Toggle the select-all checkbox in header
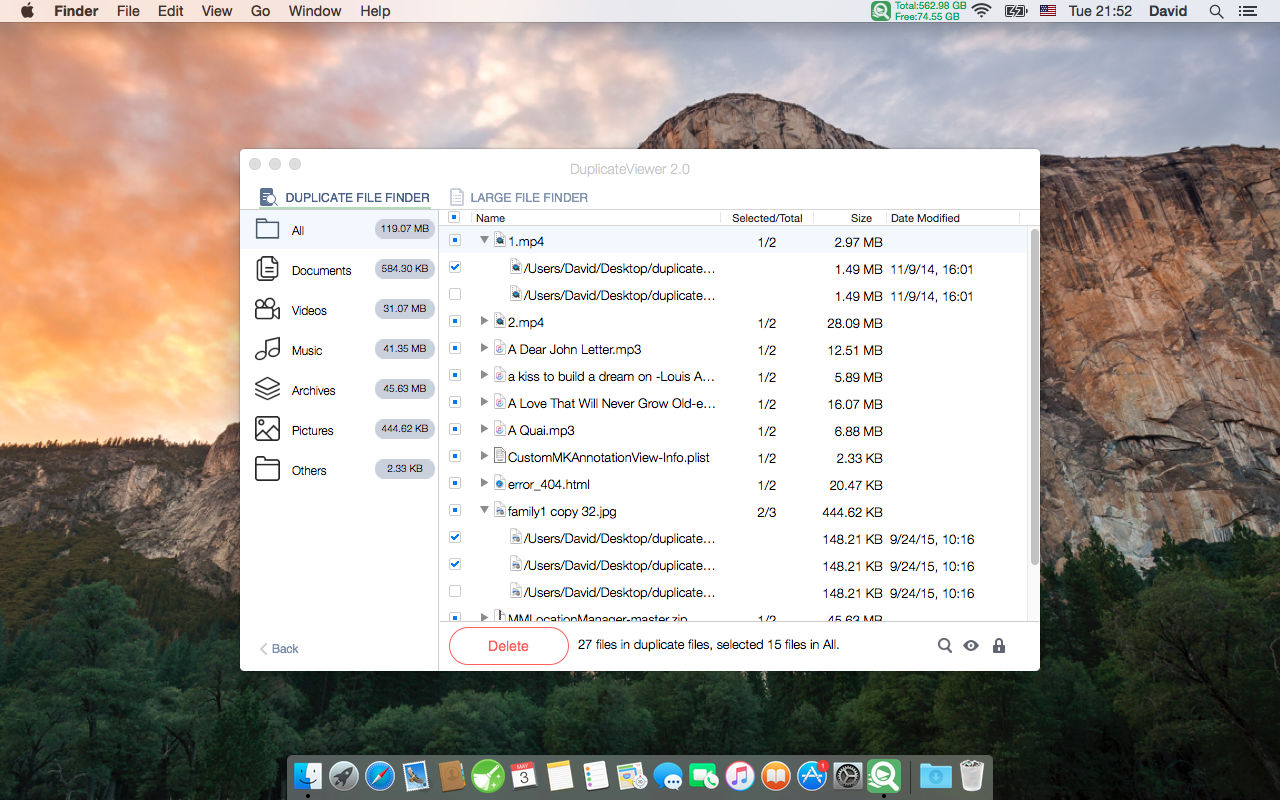Screen dimensions: 1280x800 [454, 217]
